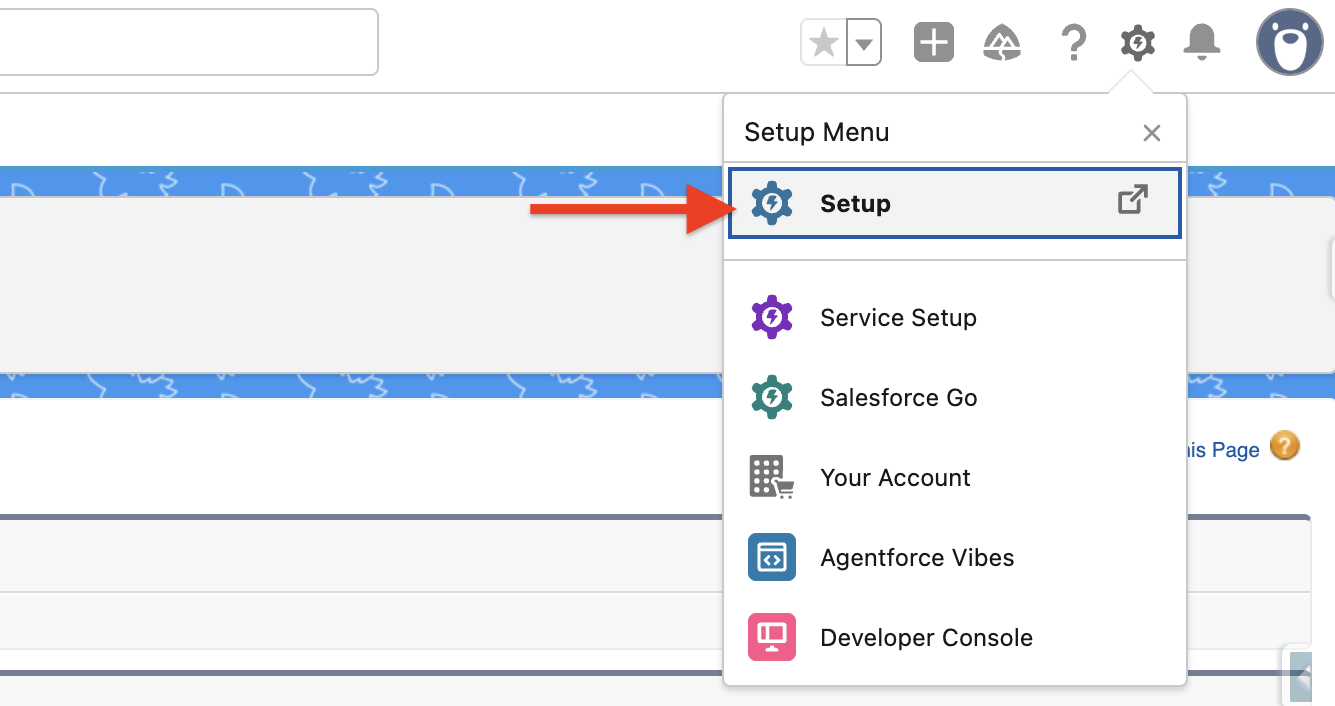Expand the collapsed sidebar handle at bottom right

click(1300, 677)
